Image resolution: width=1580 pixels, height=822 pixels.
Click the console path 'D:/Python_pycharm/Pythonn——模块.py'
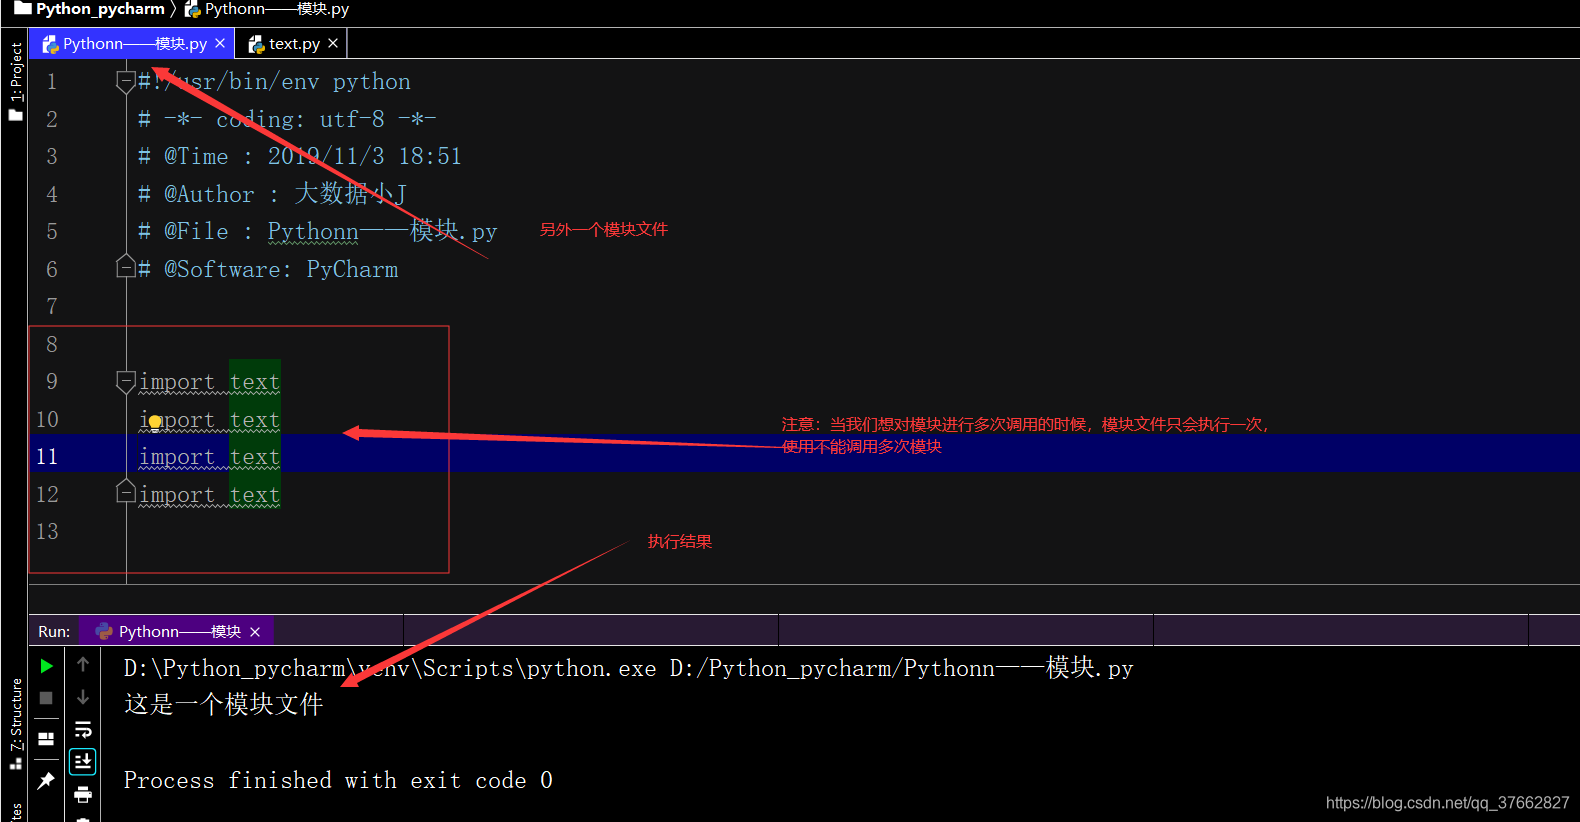901,668
